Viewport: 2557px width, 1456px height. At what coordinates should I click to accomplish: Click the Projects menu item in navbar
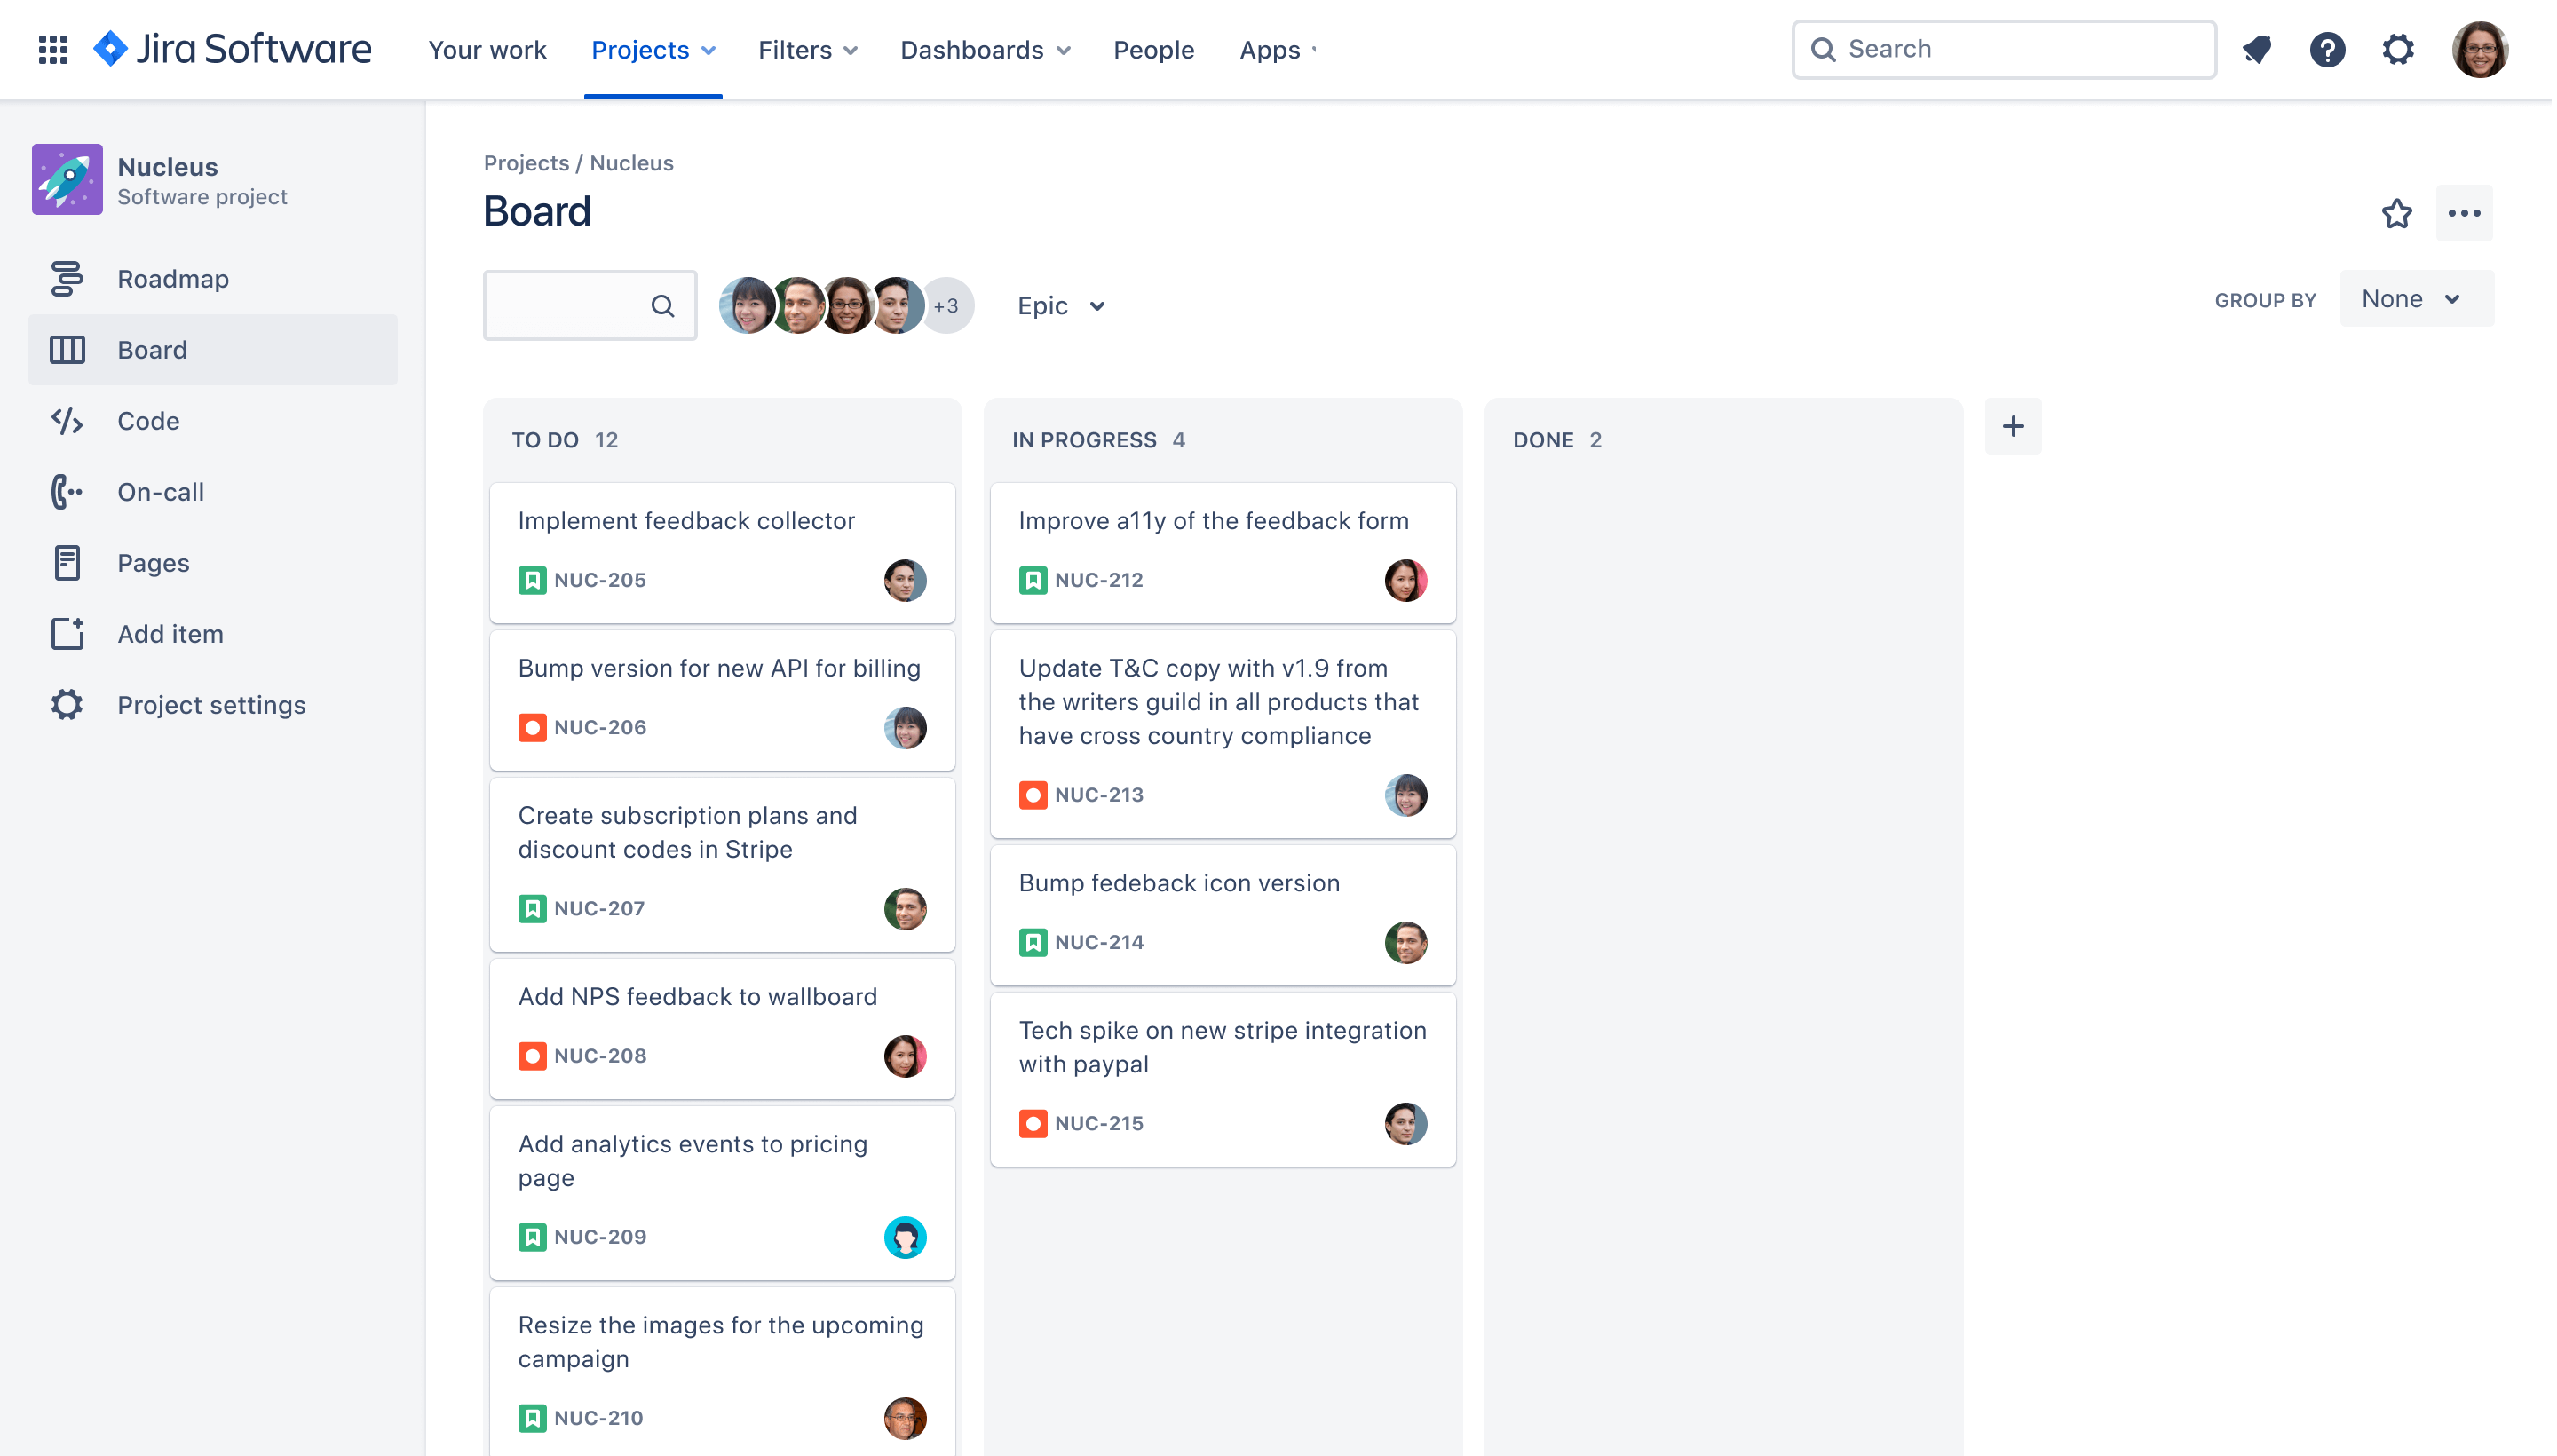click(653, 49)
